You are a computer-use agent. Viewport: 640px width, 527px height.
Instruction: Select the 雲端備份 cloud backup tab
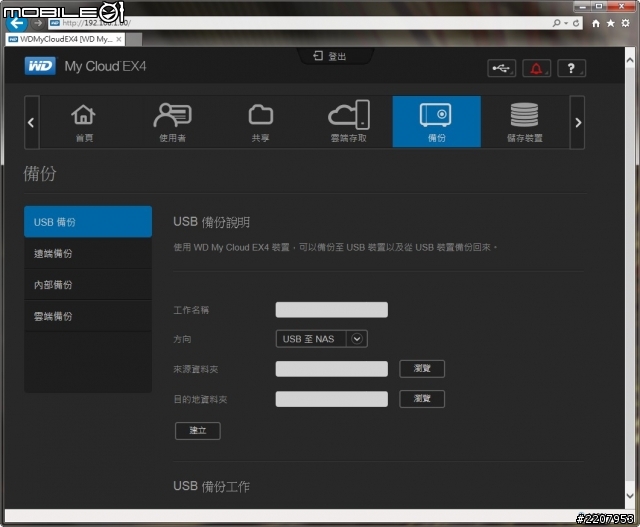(x=88, y=316)
